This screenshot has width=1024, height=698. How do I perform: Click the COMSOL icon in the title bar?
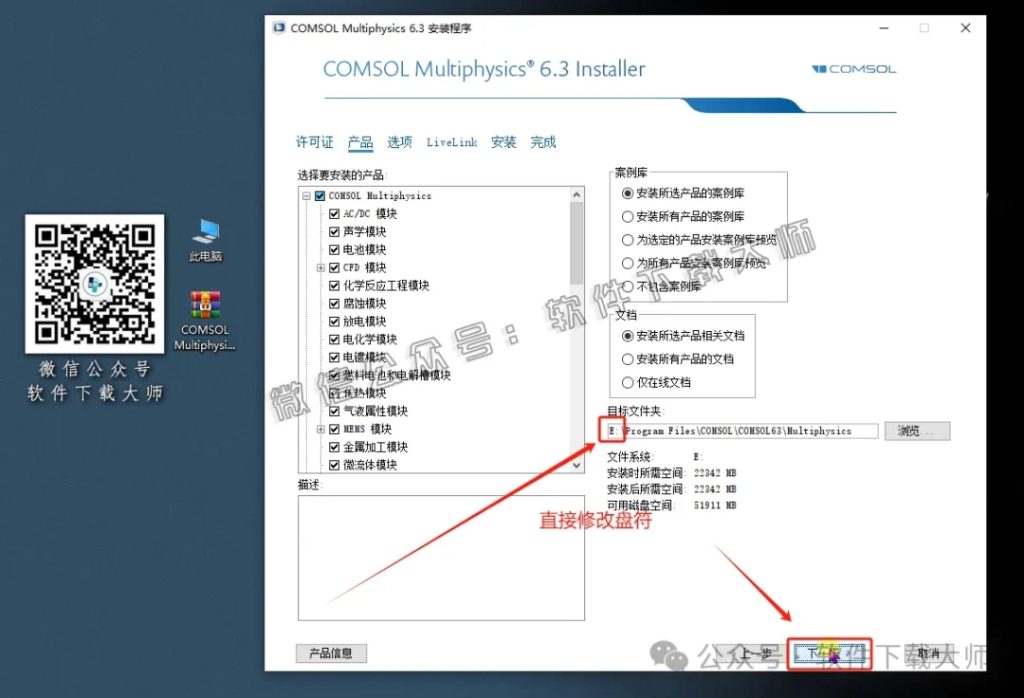point(280,28)
